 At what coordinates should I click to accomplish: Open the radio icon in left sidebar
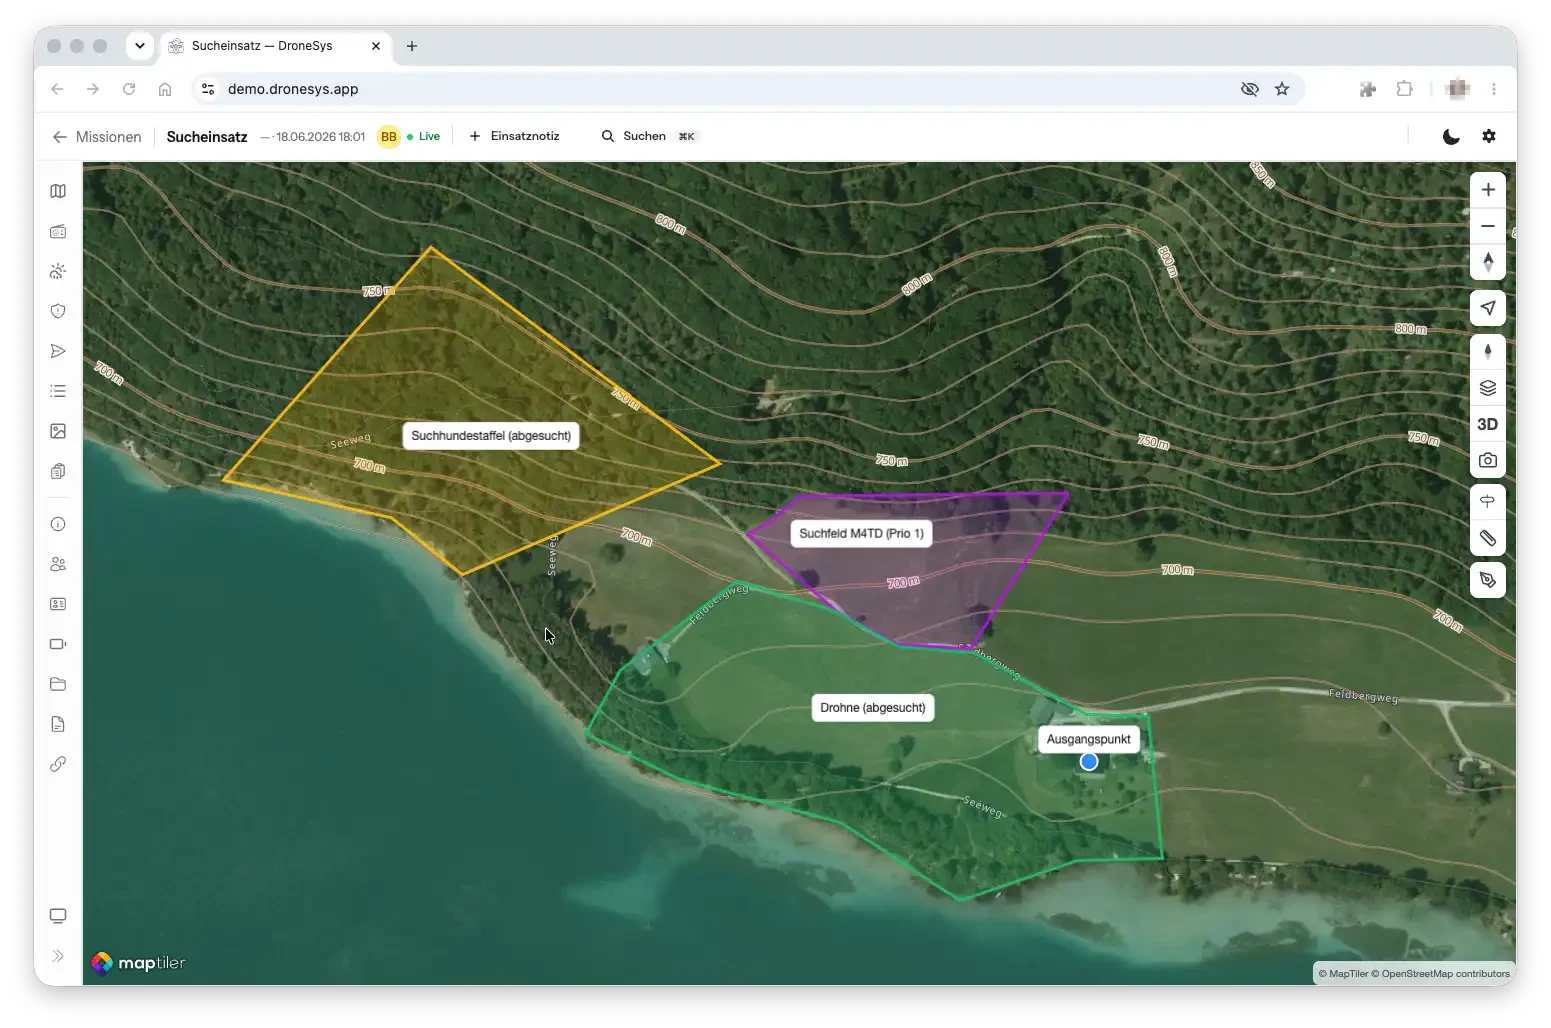[58, 231]
